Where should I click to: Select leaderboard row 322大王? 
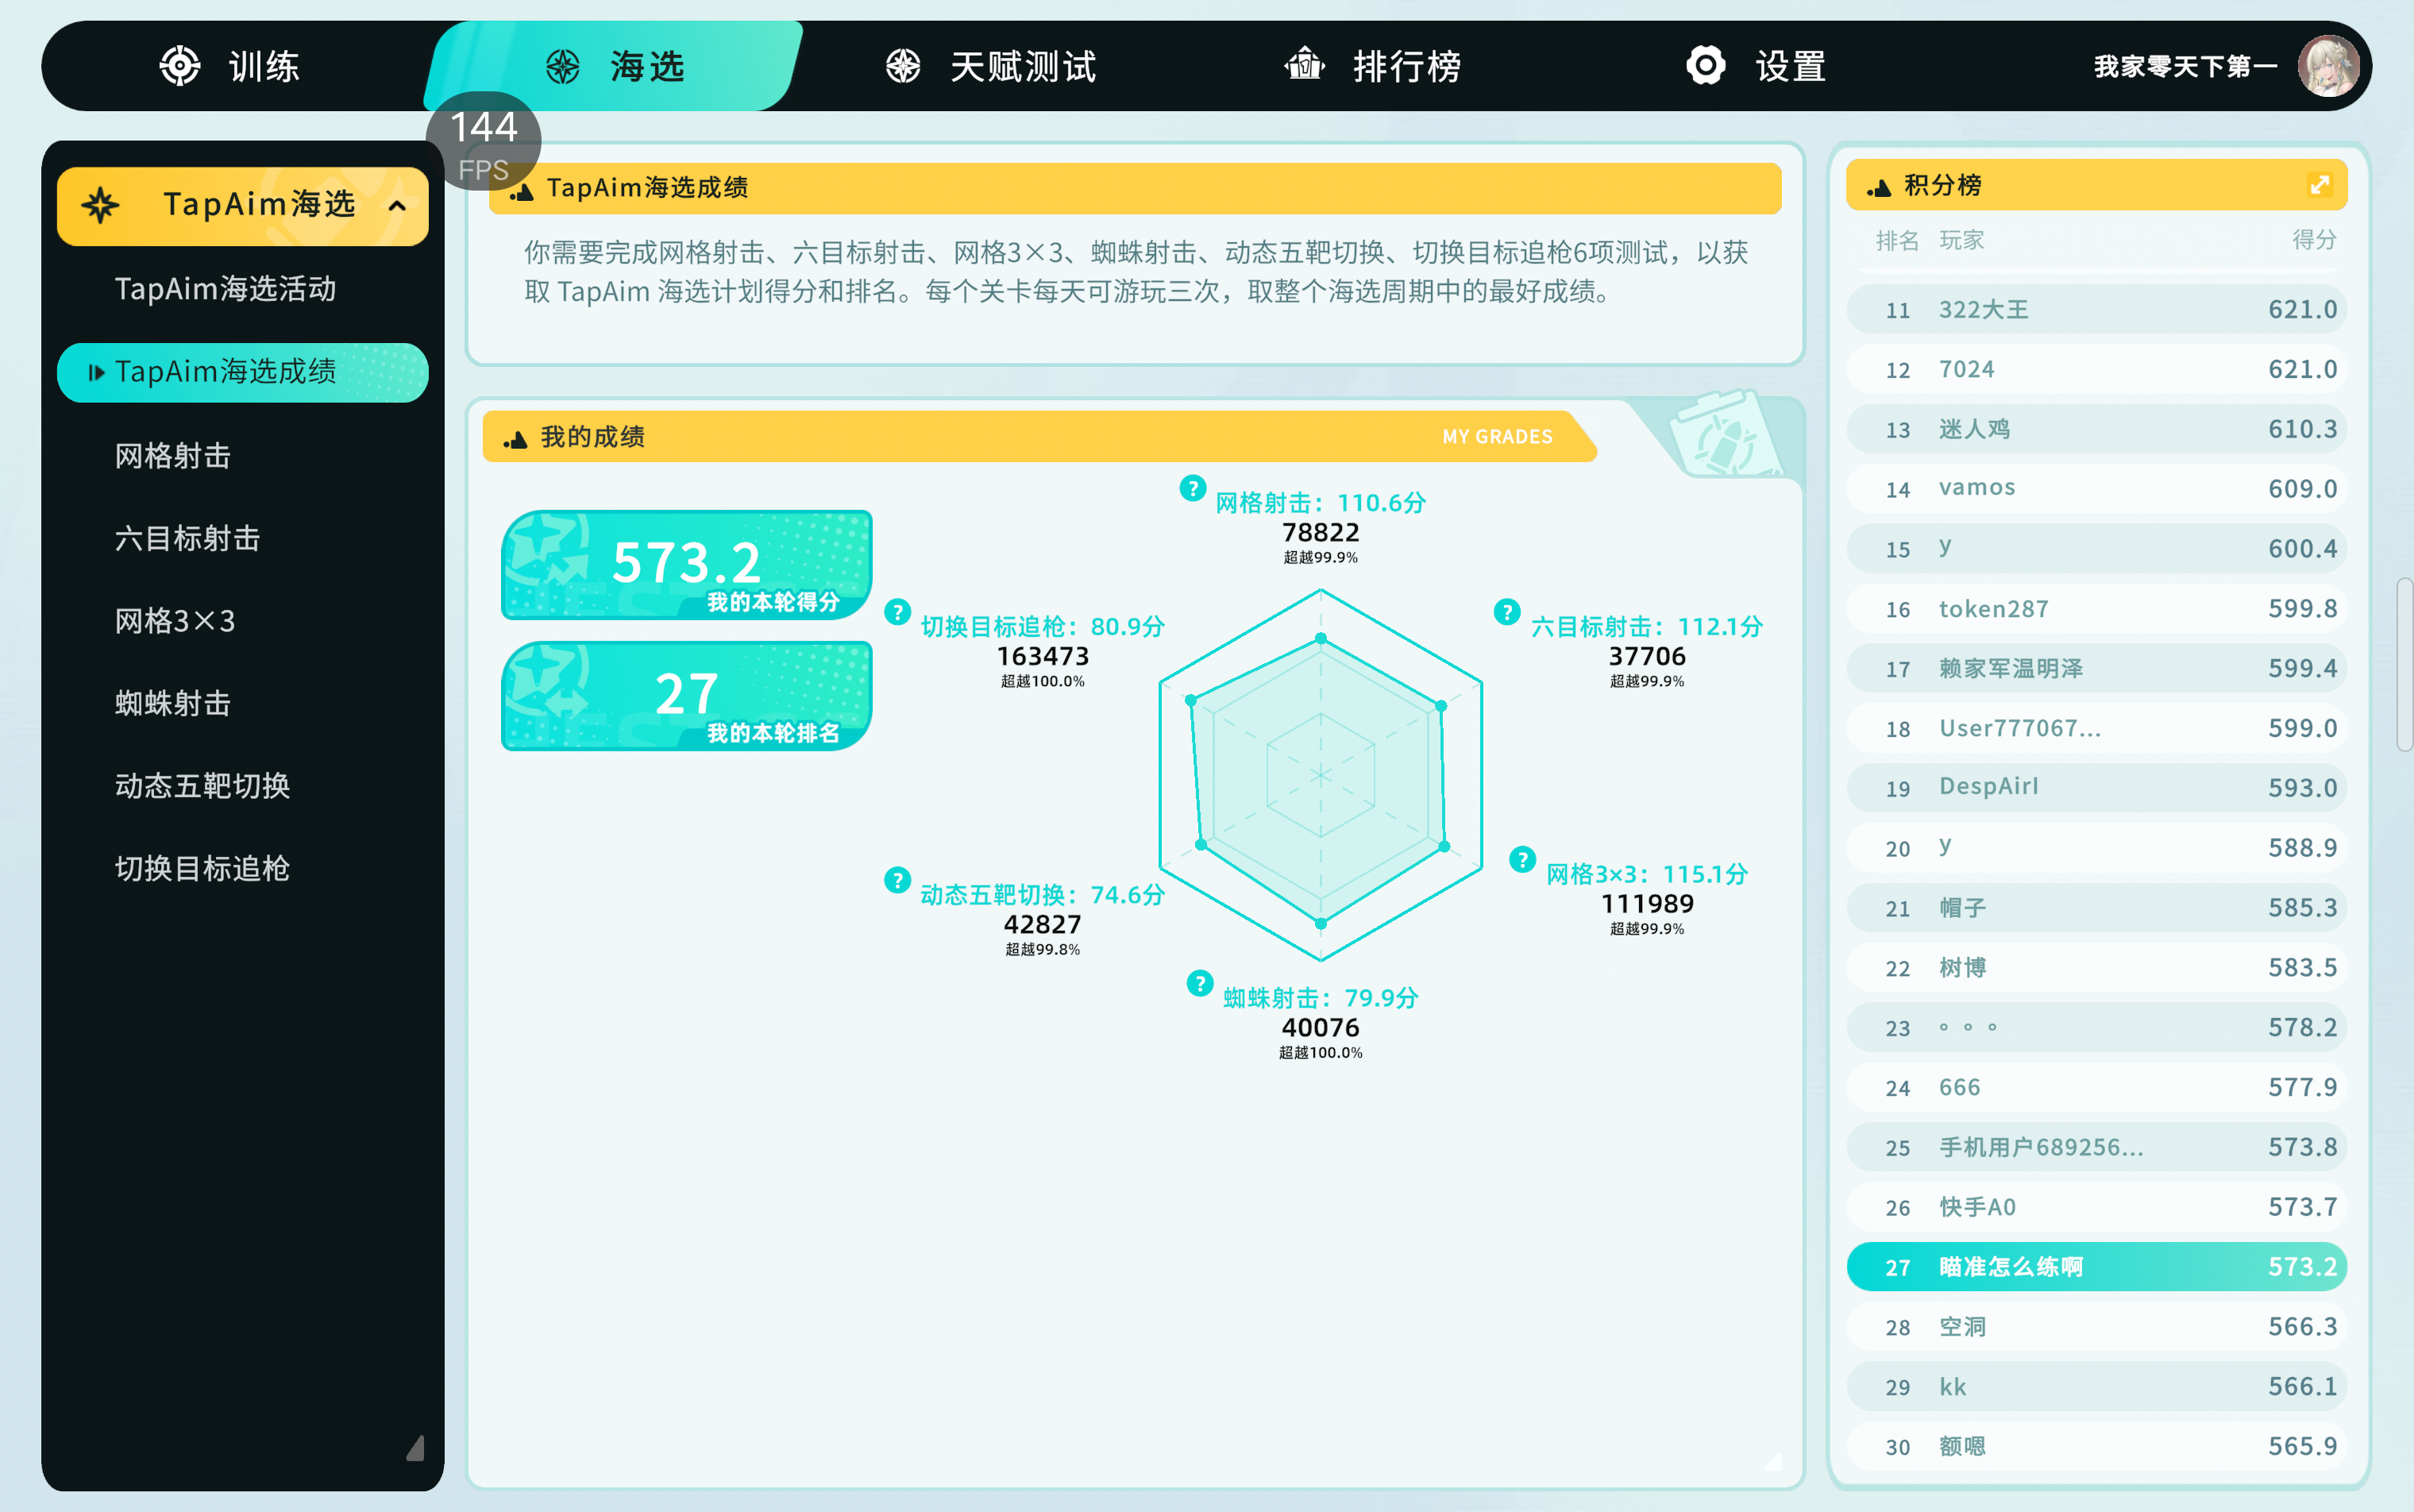2096,309
